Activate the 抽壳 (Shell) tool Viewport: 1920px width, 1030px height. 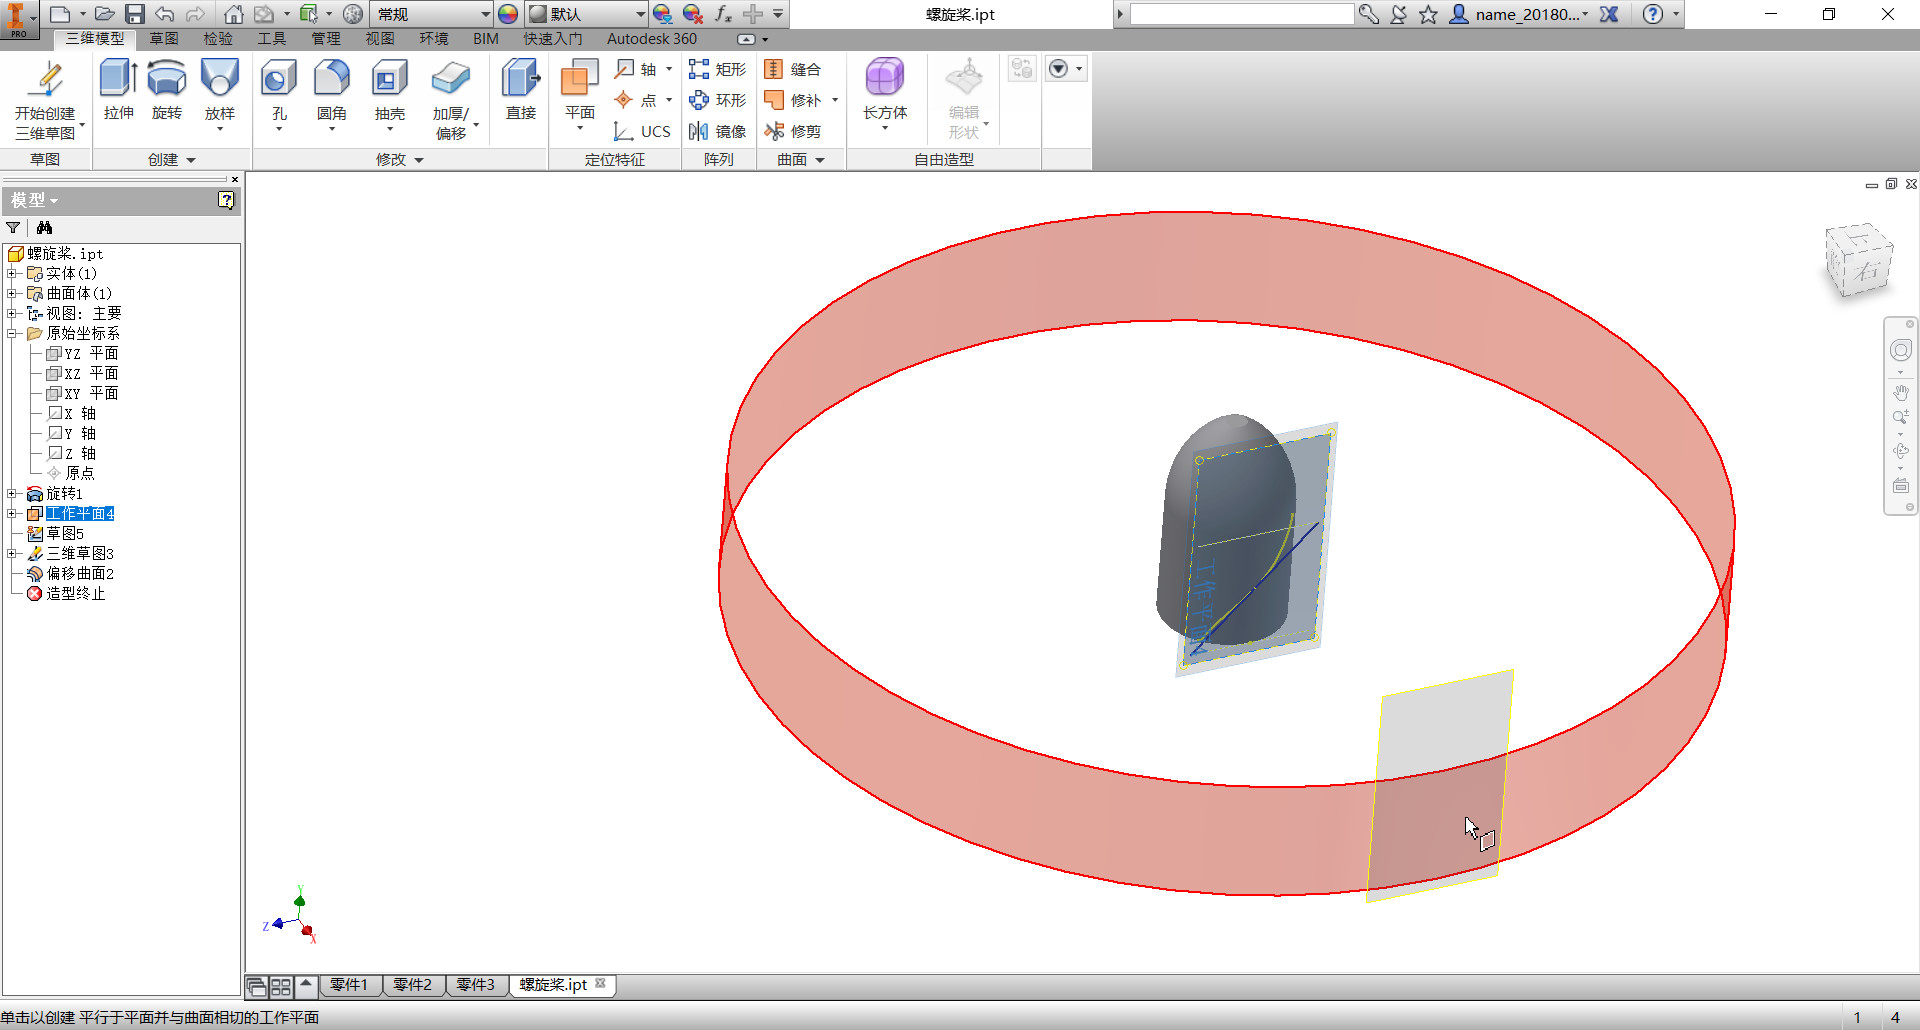click(x=390, y=92)
